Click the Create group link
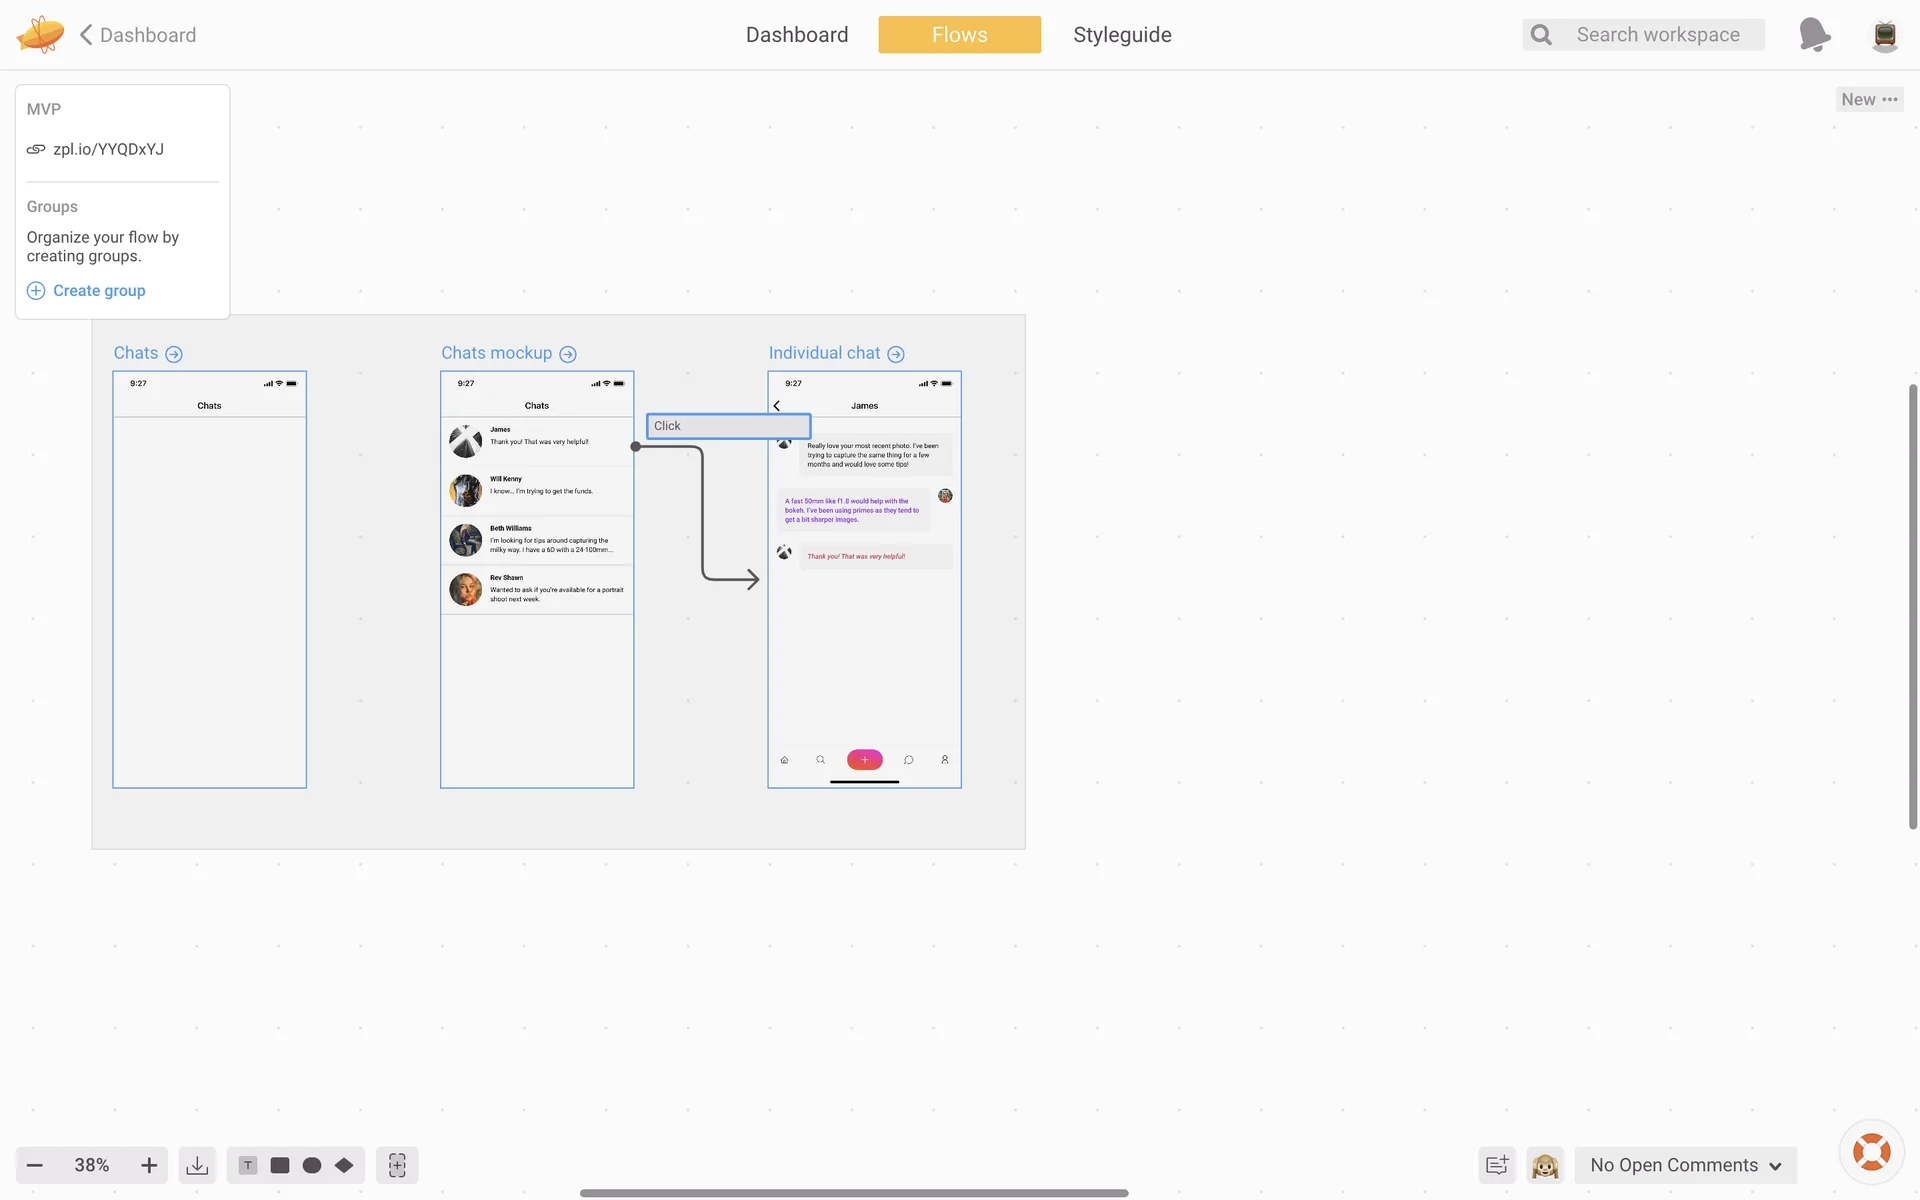 click(98, 291)
